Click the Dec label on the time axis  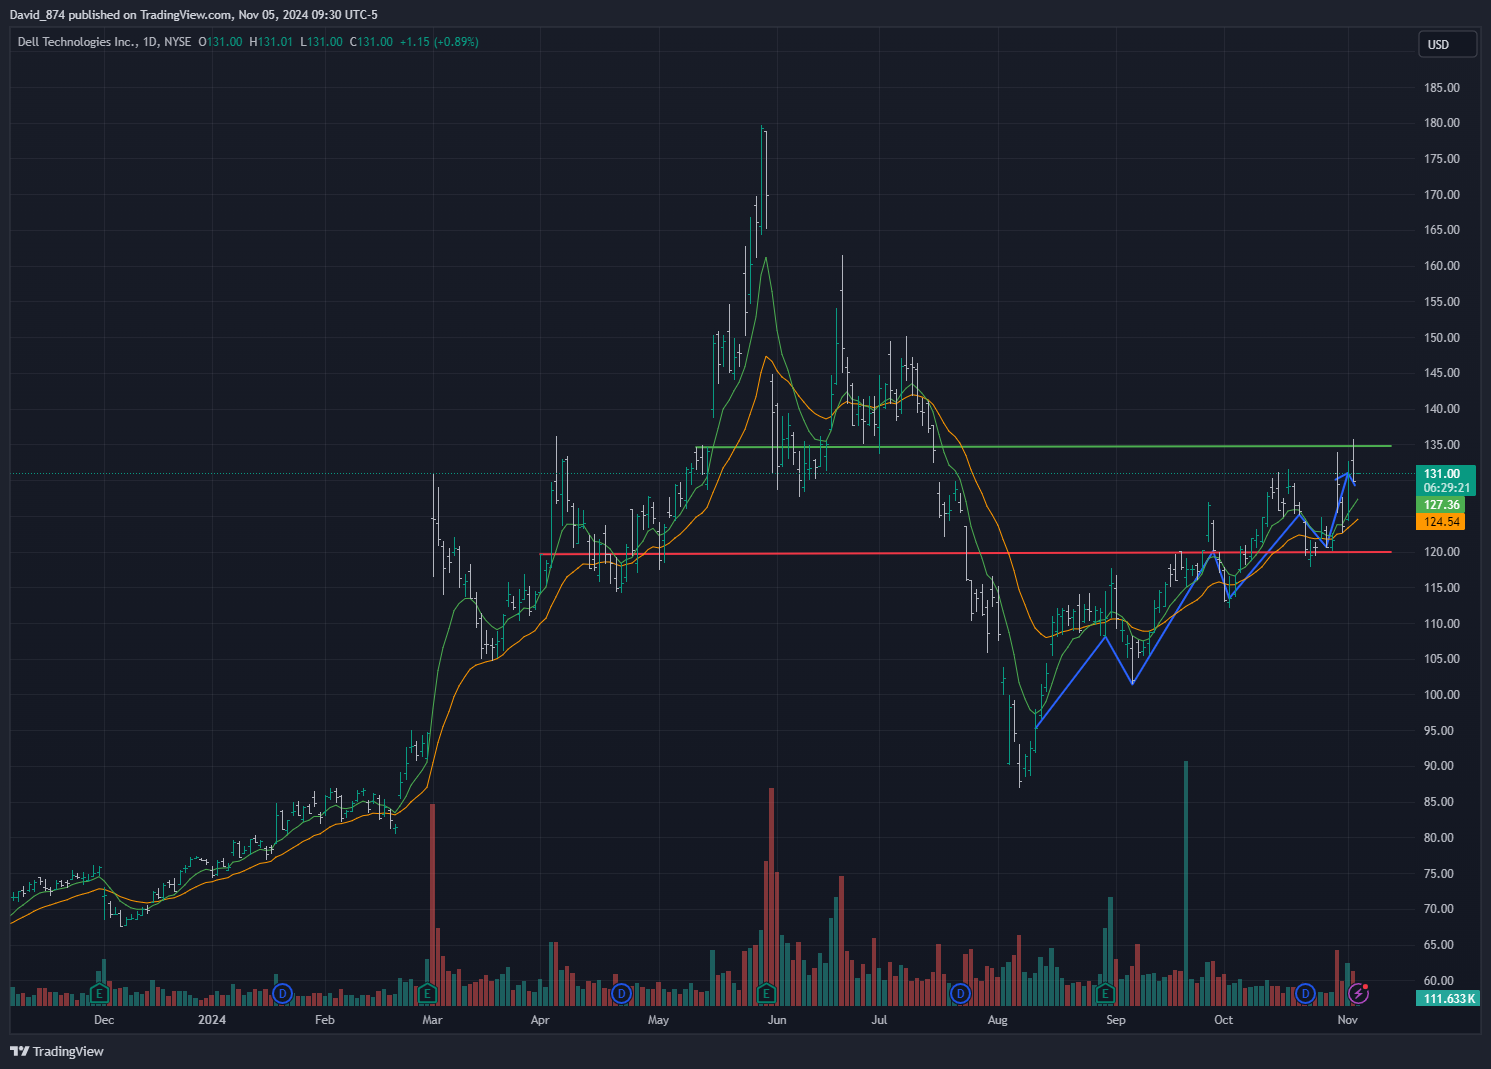coord(104,1020)
